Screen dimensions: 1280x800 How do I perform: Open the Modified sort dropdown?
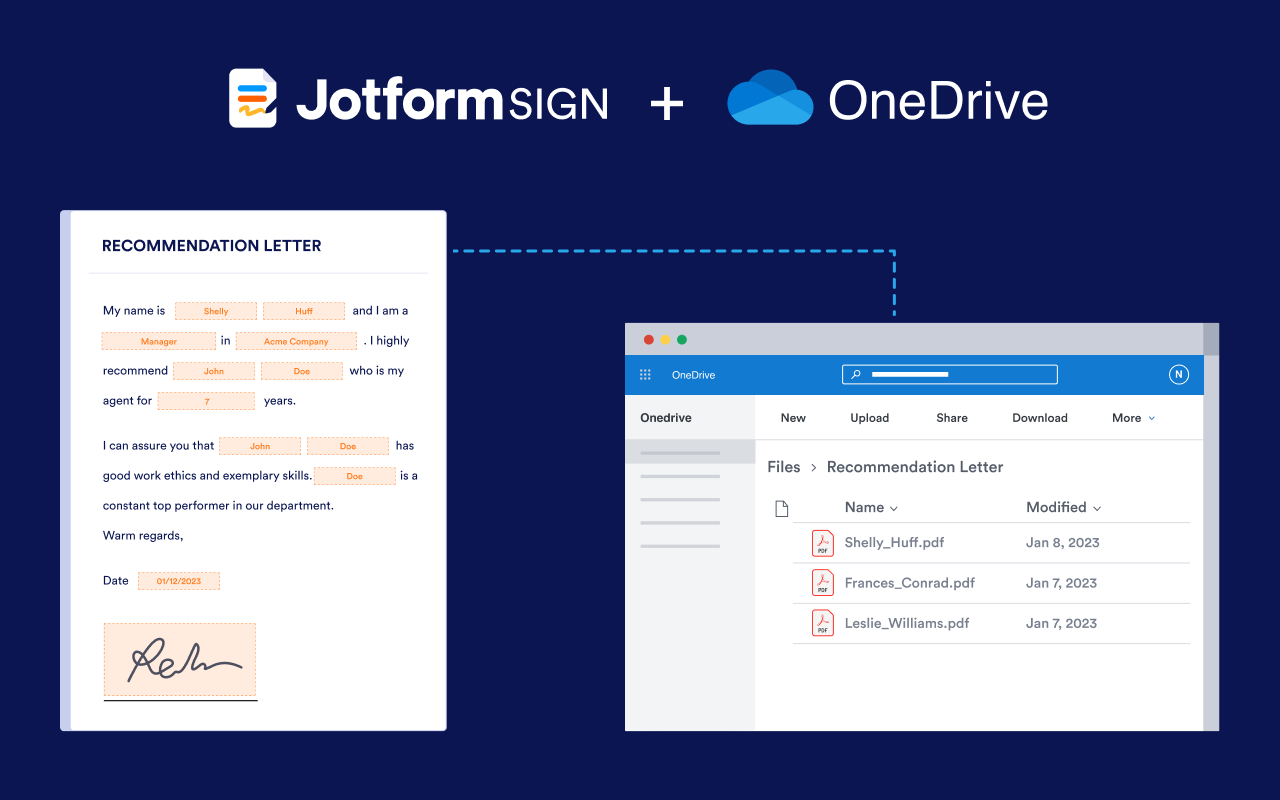point(1063,507)
